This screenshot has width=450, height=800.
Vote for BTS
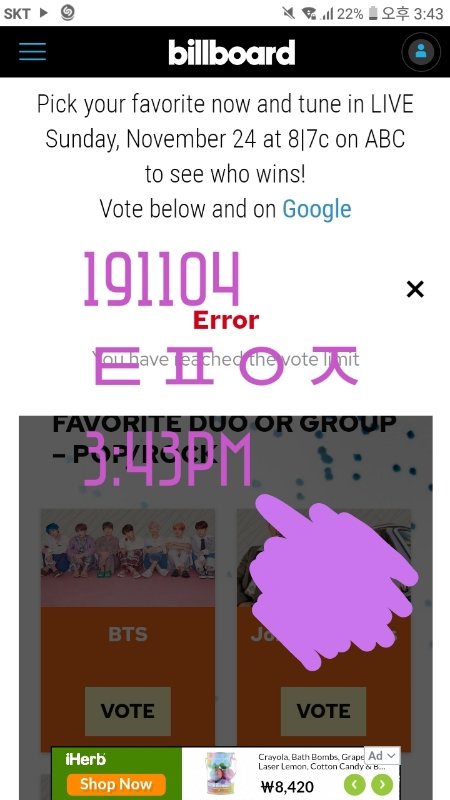coord(128,711)
